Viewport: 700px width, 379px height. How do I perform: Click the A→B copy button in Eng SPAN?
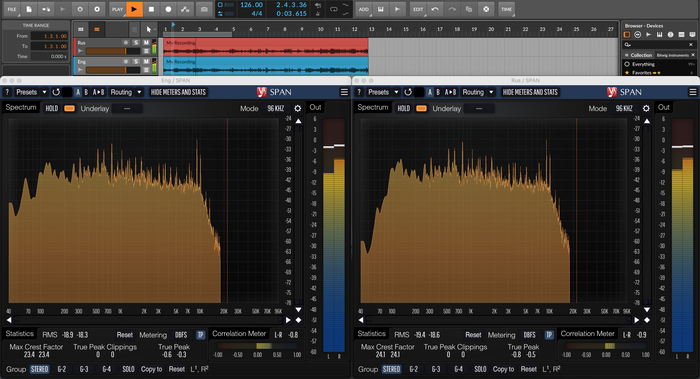click(98, 92)
